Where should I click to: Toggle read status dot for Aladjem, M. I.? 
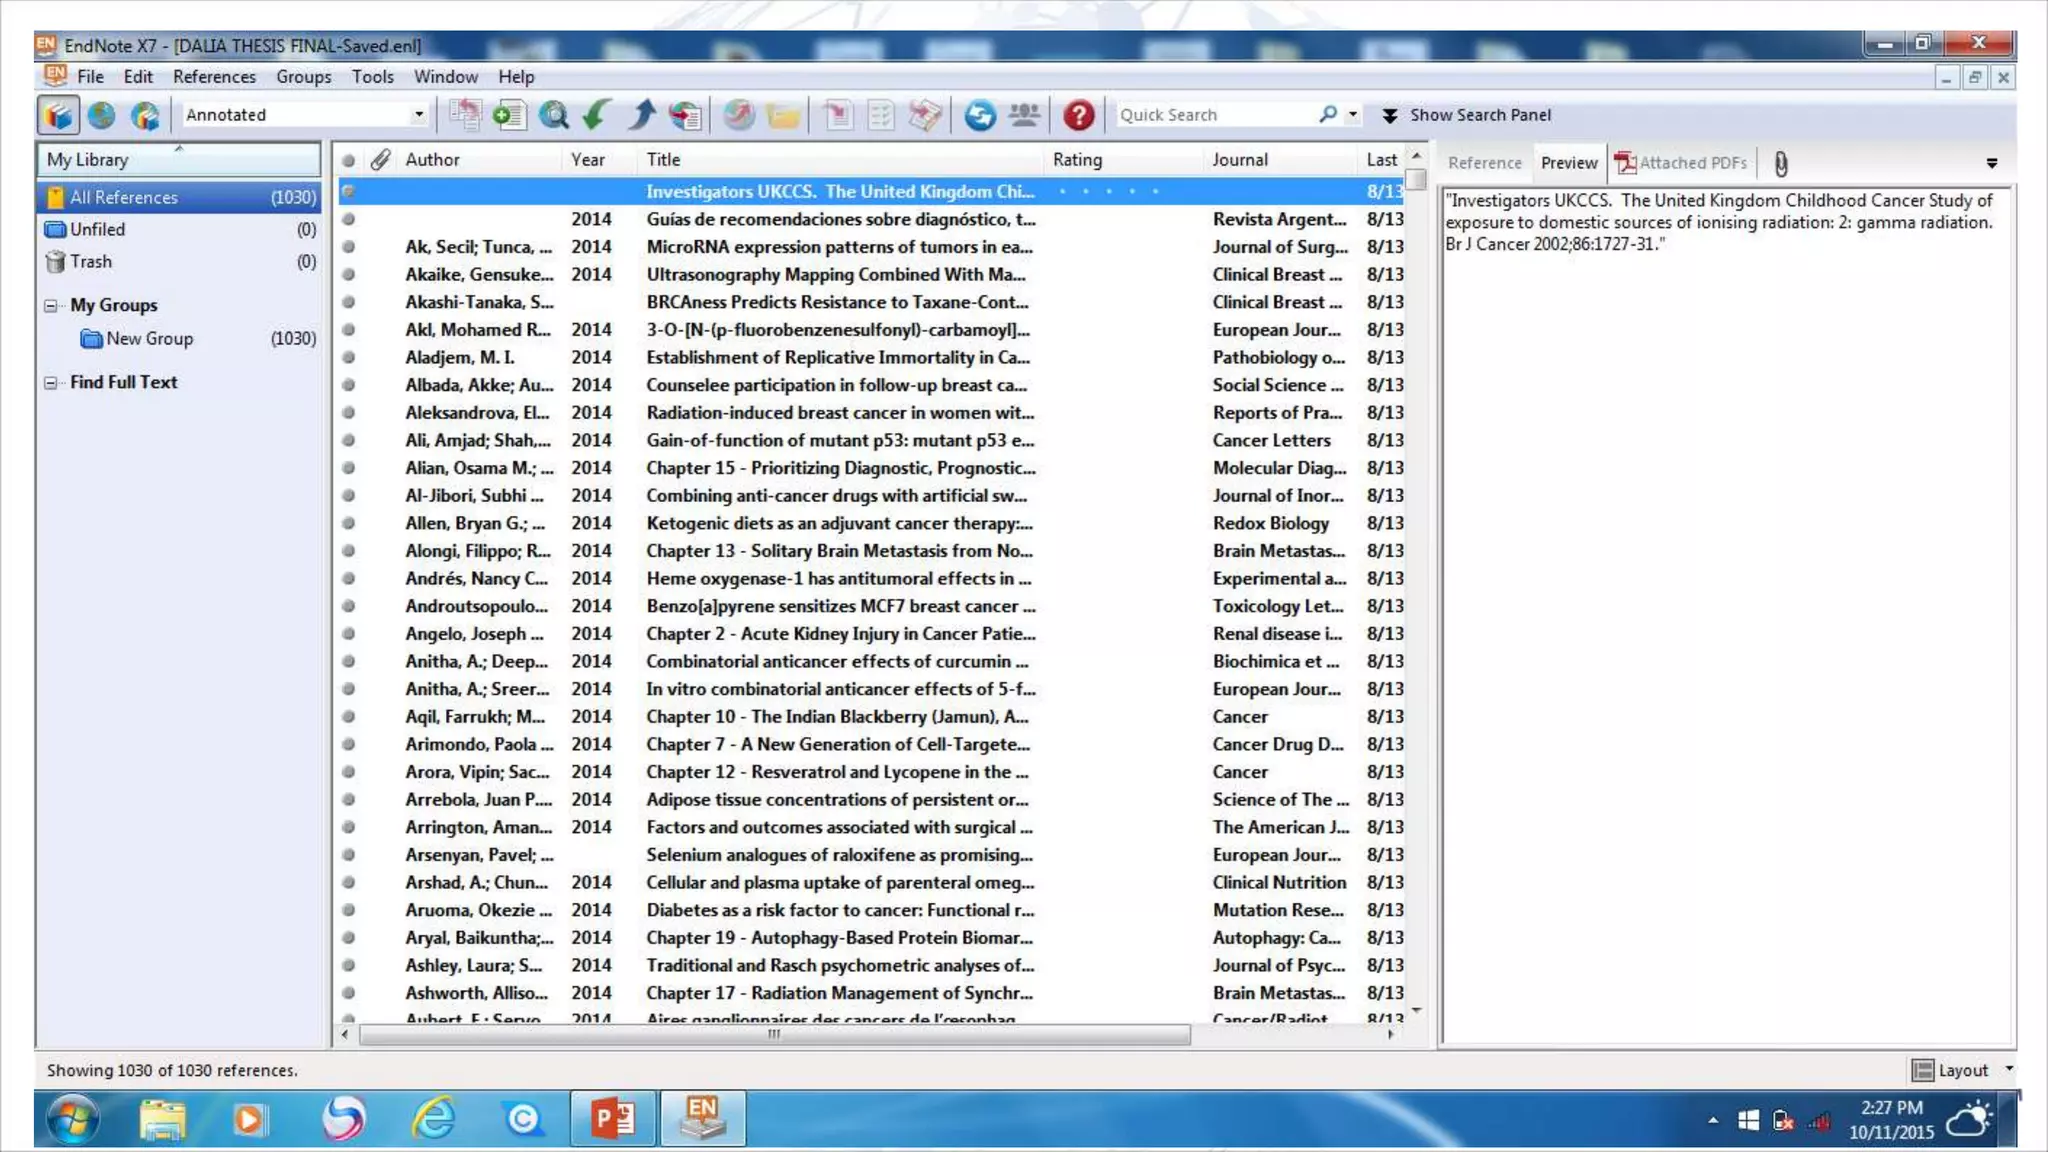click(348, 357)
